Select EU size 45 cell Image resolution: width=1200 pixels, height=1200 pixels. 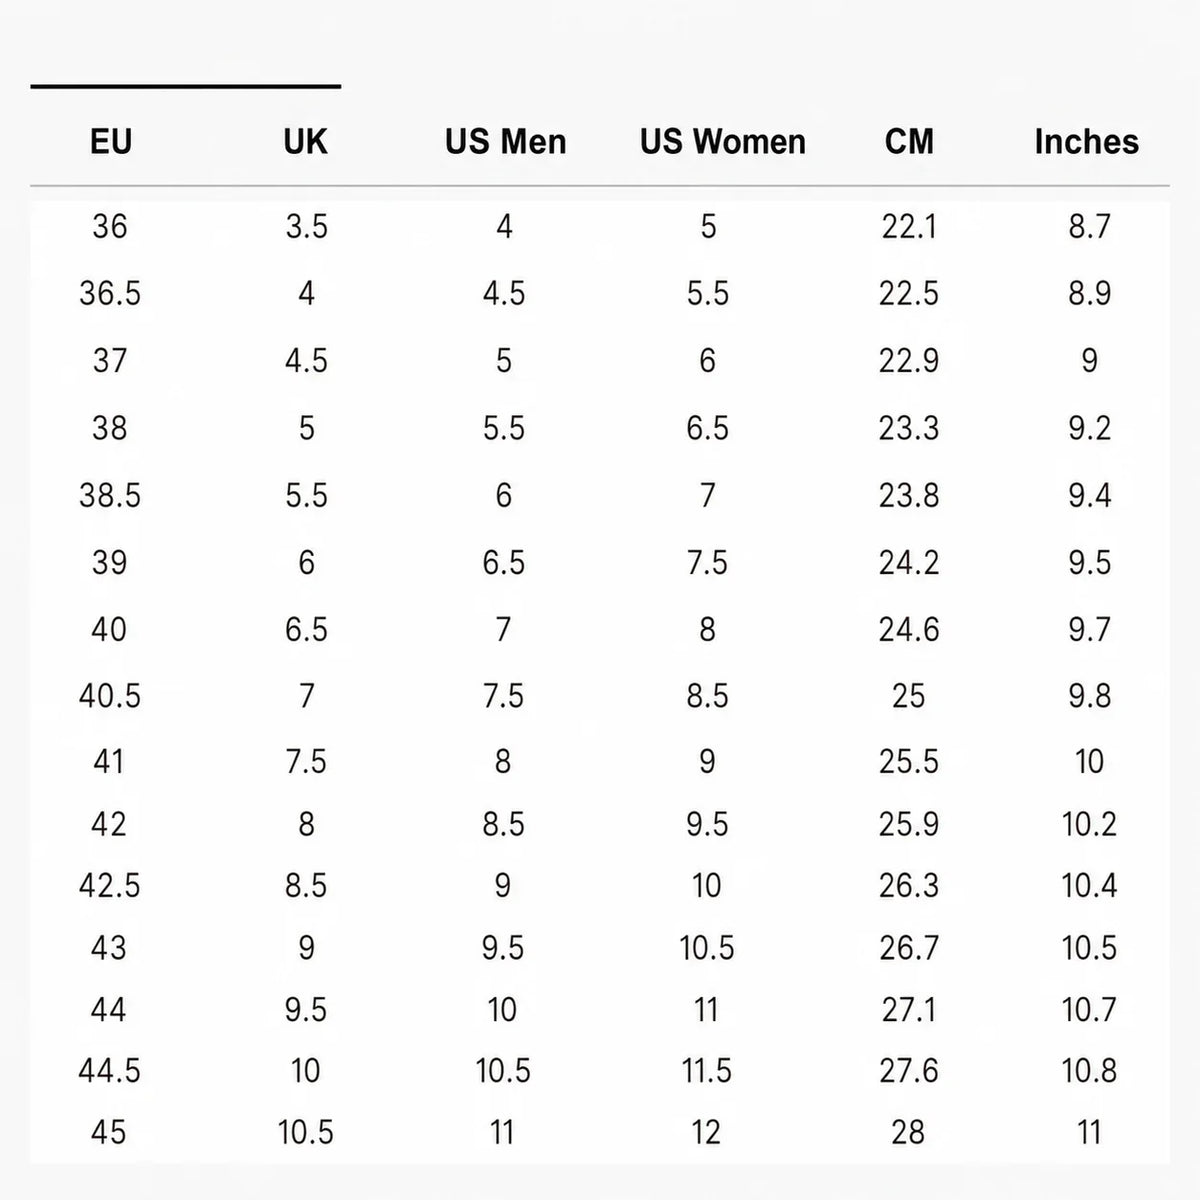(x=108, y=1133)
